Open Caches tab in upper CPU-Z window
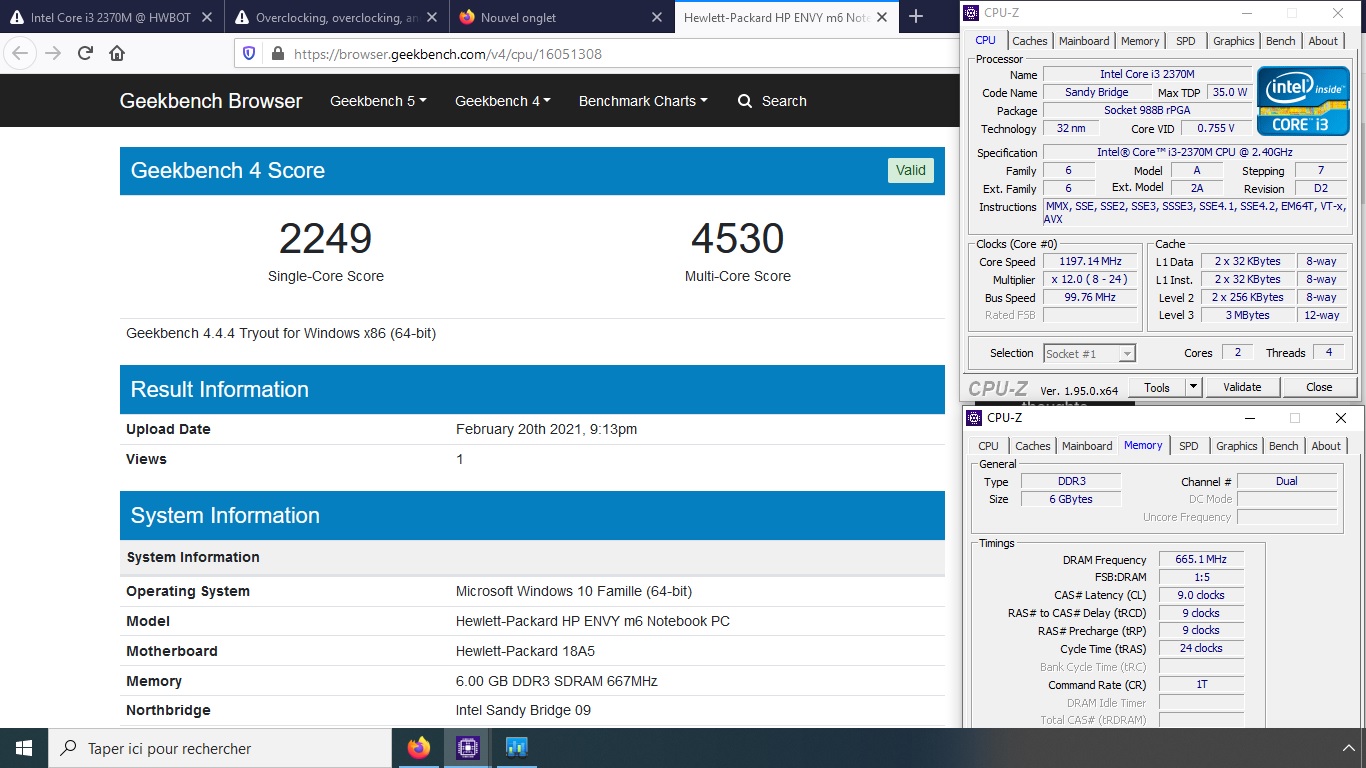Image resolution: width=1366 pixels, height=768 pixels. point(1030,41)
